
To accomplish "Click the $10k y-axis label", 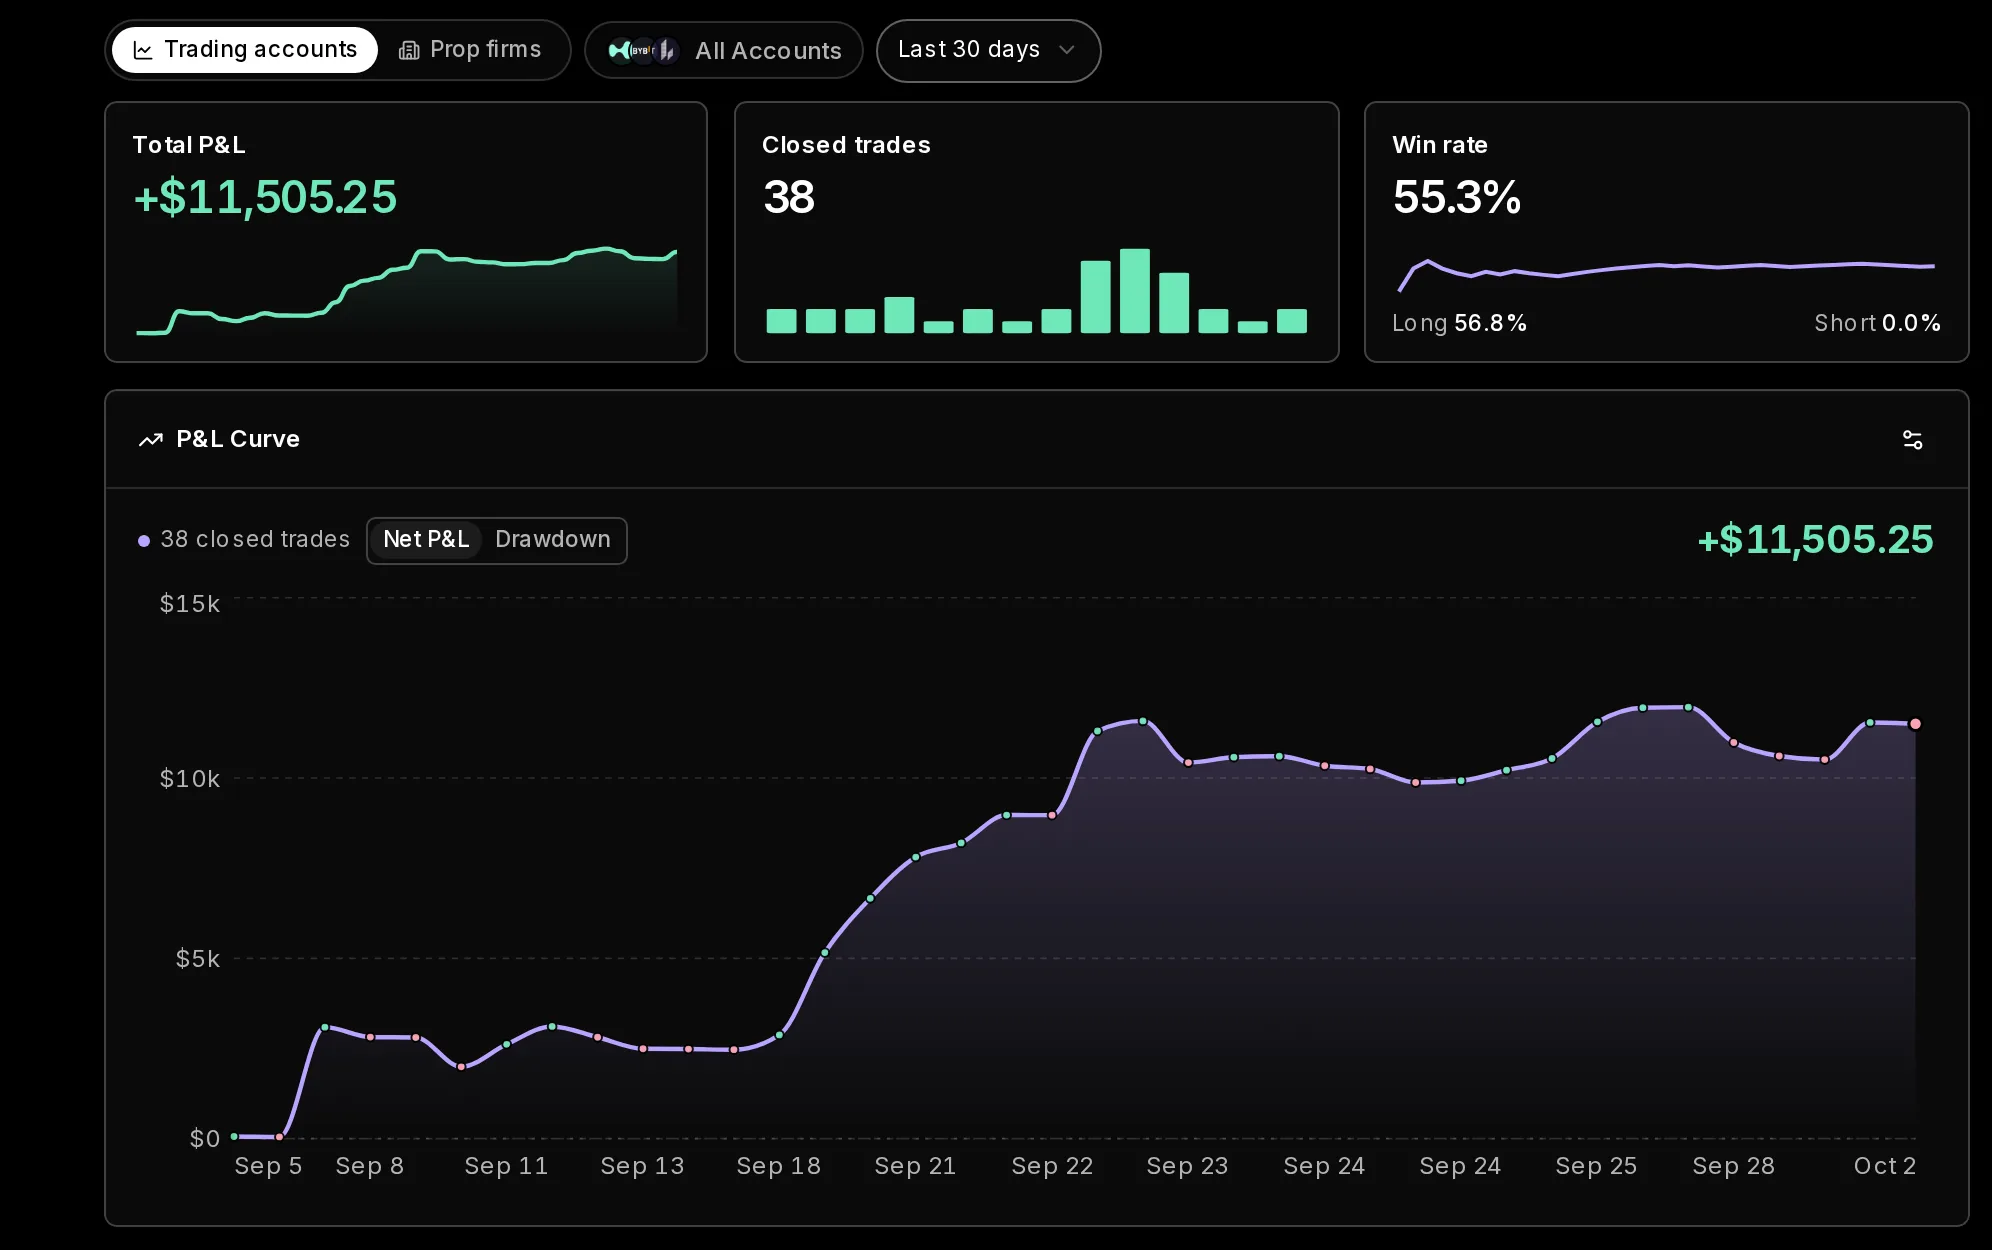I will pyautogui.click(x=190, y=779).
